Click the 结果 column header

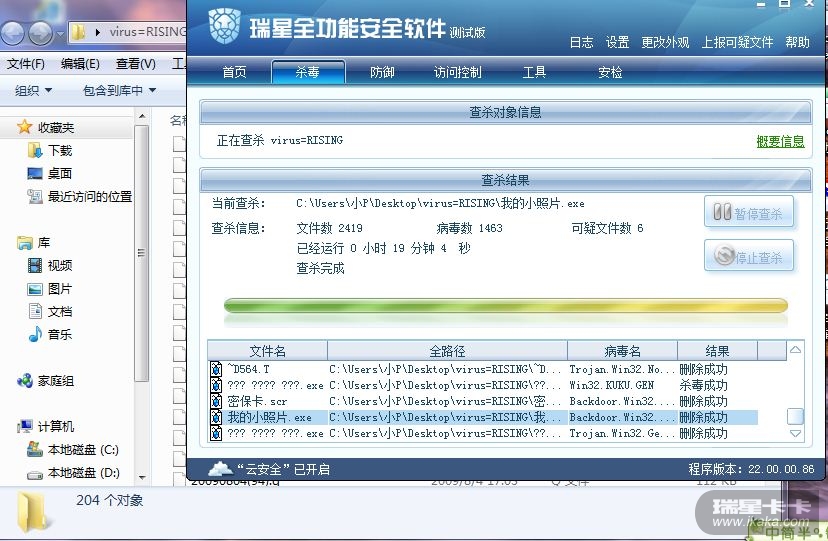(x=717, y=351)
